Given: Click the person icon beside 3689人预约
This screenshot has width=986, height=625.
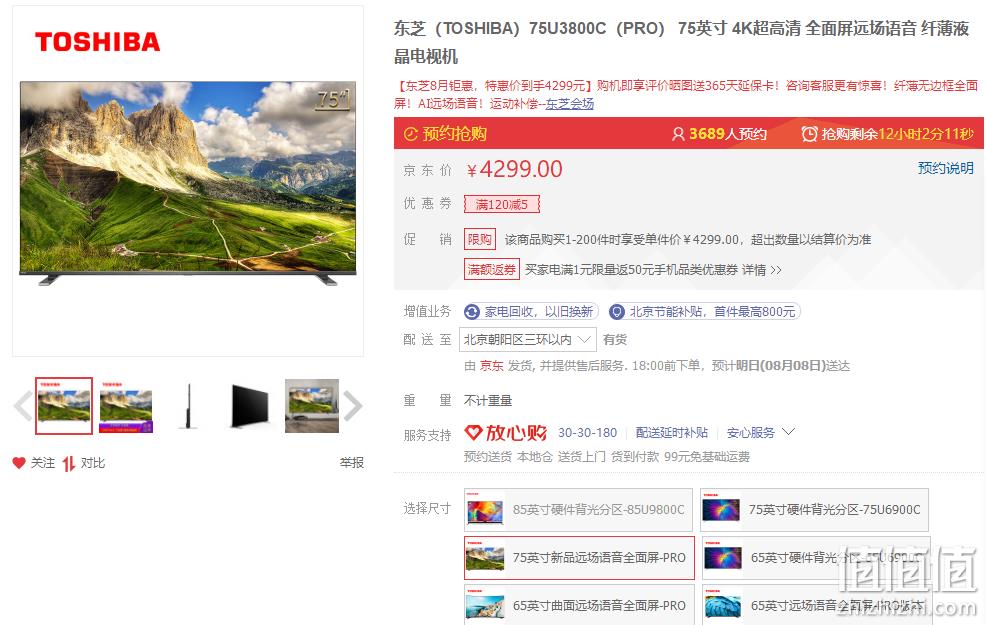Looking at the screenshot, I should pyautogui.click(x=678, y=134).
